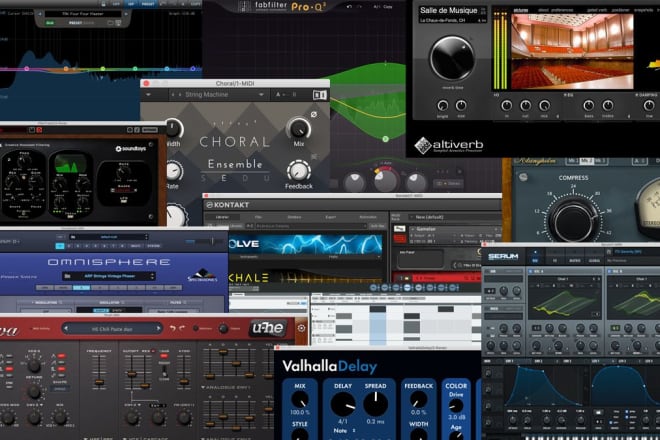Select Omnisphere part 1 button
The image size is (660, 440).
[x=60, y=245]
